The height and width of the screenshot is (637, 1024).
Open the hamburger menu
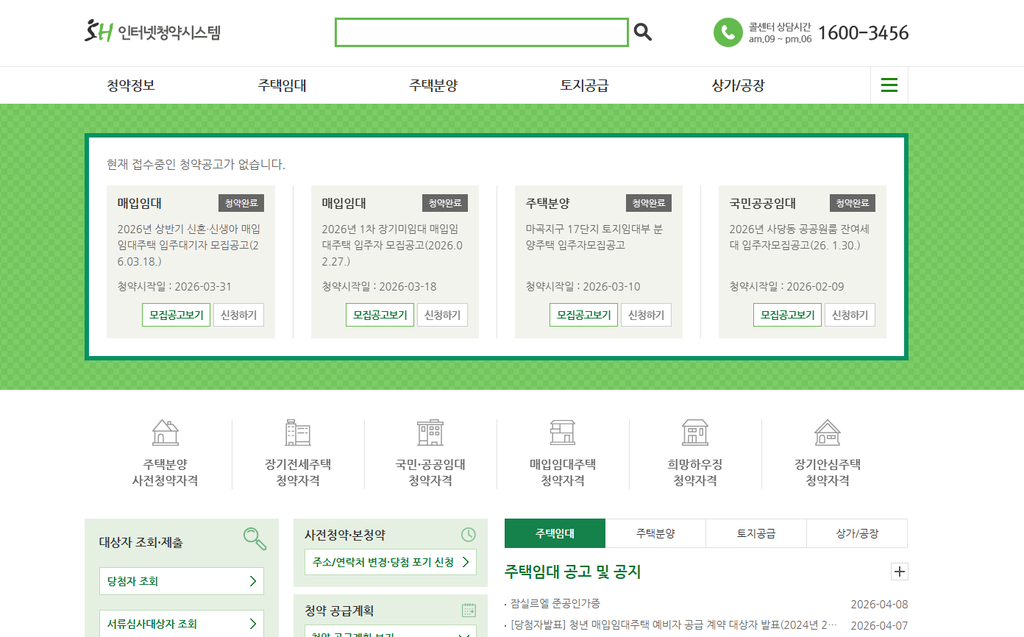tap(888, 84)
